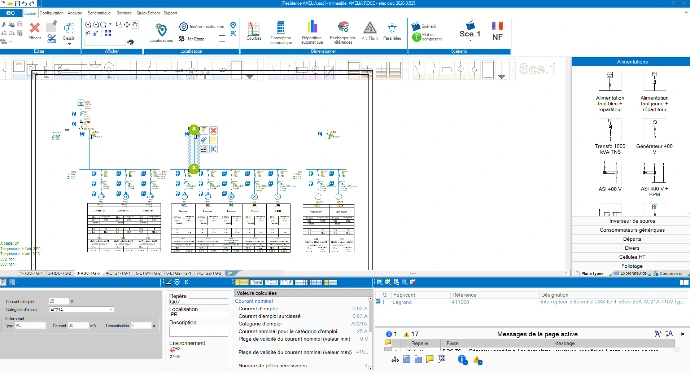Click the red X on the diagram popup
Viewport: 690px width, 372px height.
pos(213,130)
